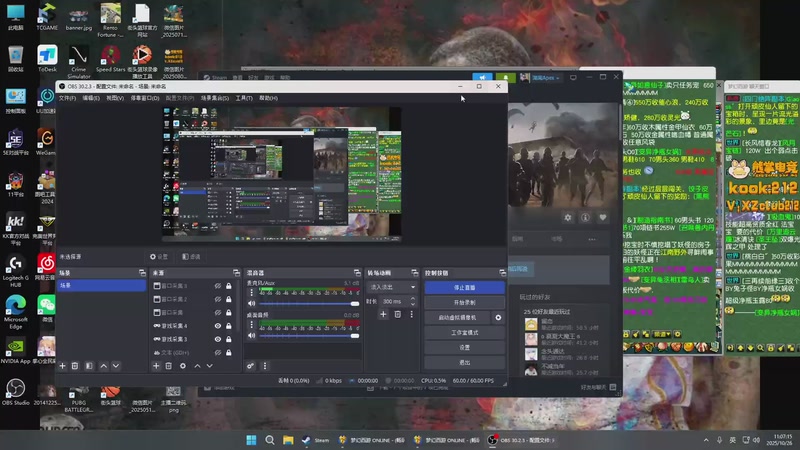Unlock the 窗口采集 3 source
This screenshot has height=450, width=800.
[x=229, y=286]
